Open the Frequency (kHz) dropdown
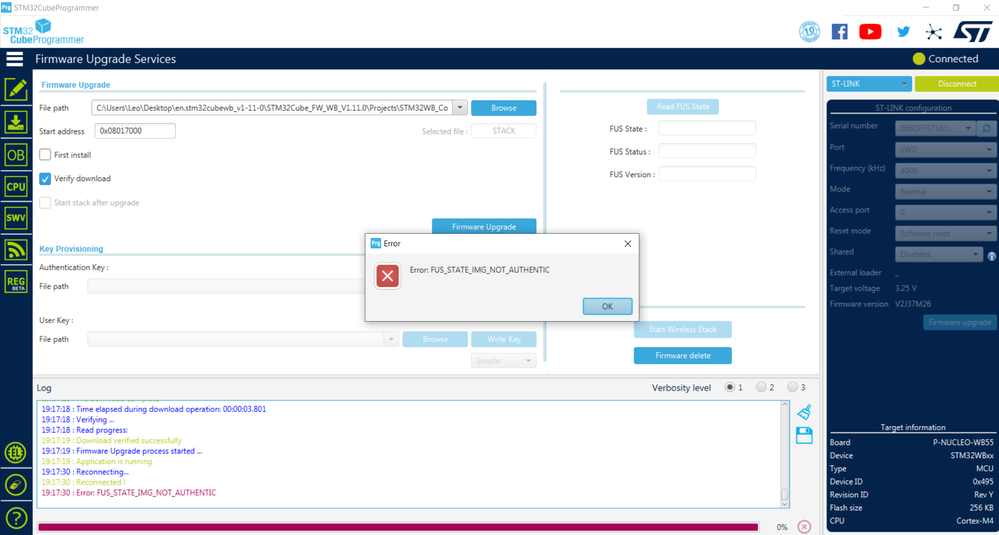This screenshot has height=535, width=999. 945,171
